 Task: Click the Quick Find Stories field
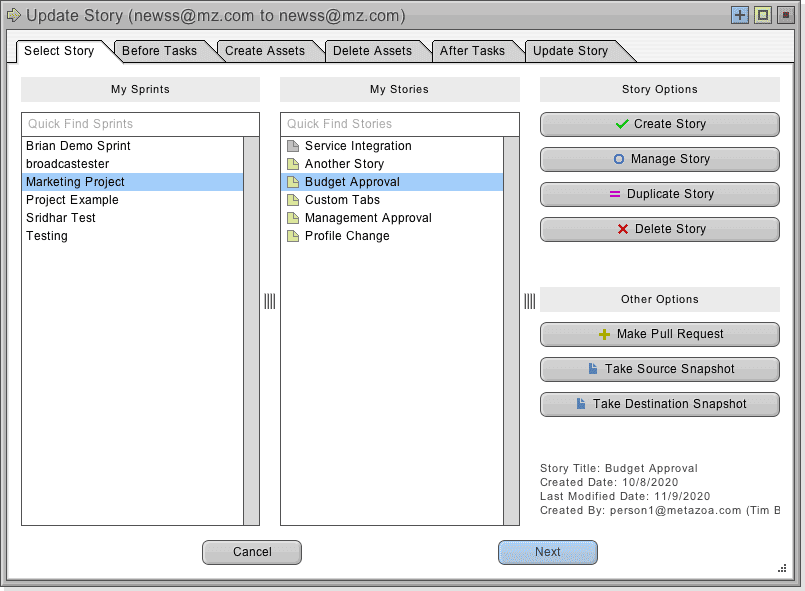point(400,124)
